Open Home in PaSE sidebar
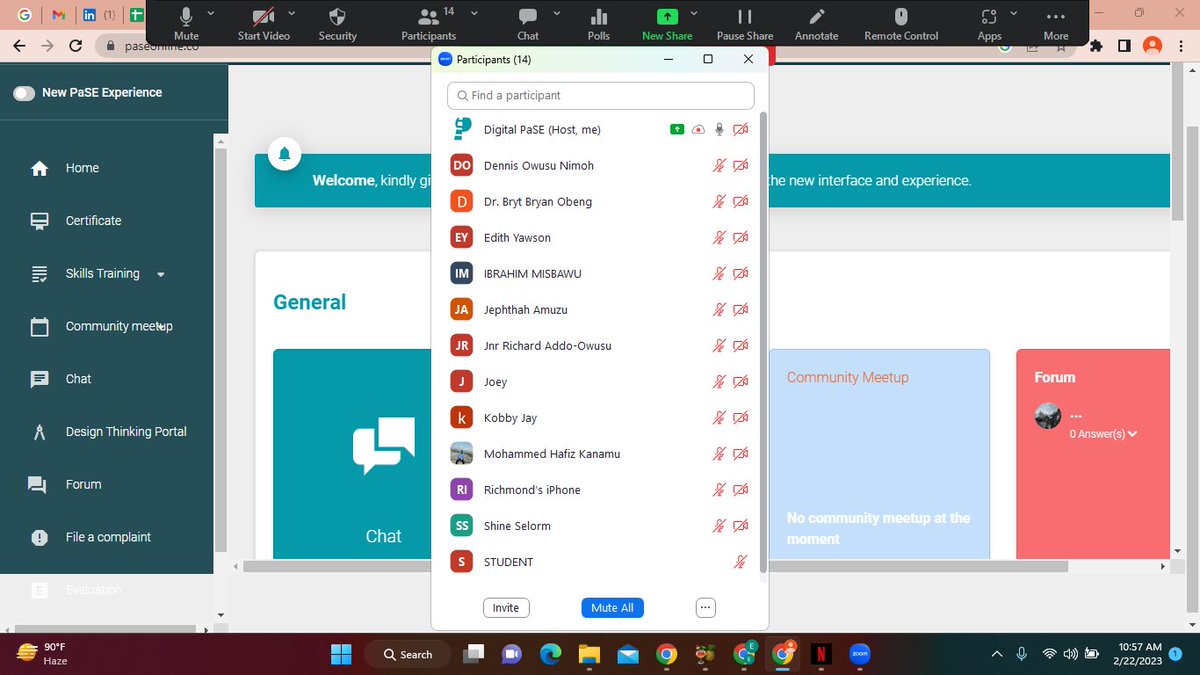The width and height of the screenshot is (1200, 675). 82,168
